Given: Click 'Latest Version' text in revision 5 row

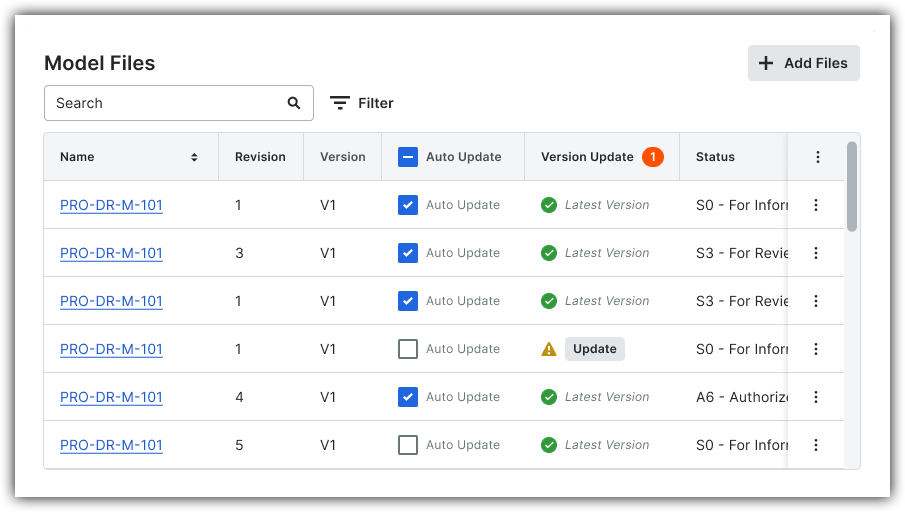Looking at the screenshot, I should 607,445.
